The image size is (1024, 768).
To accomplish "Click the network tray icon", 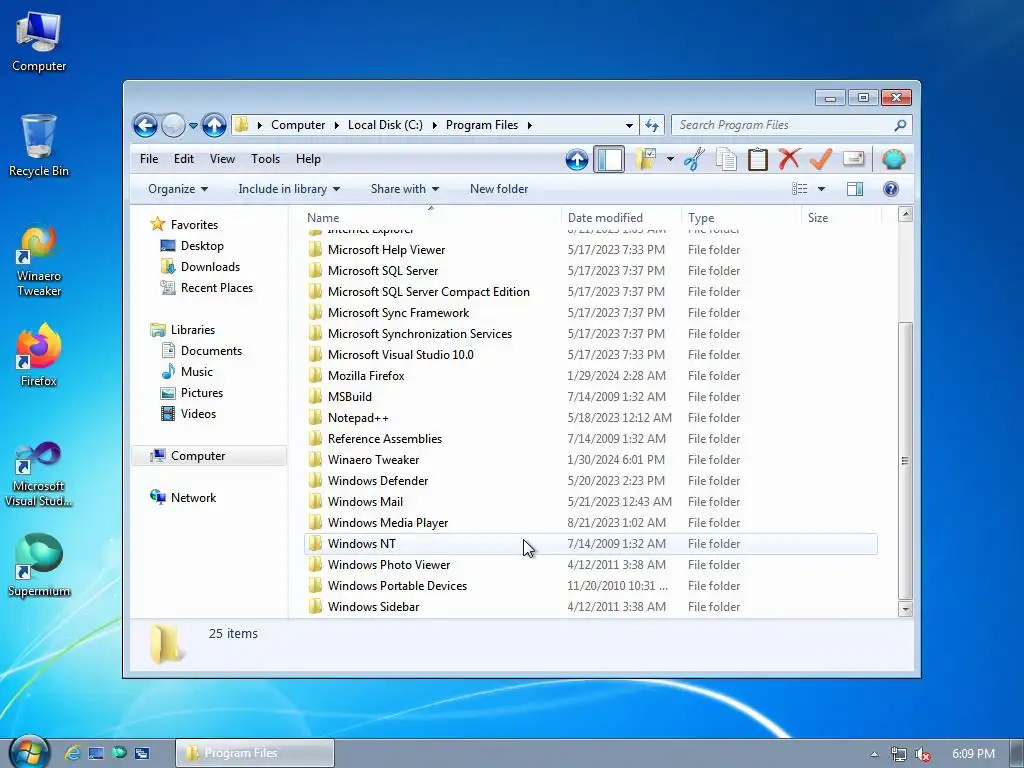I will point(899,754).
